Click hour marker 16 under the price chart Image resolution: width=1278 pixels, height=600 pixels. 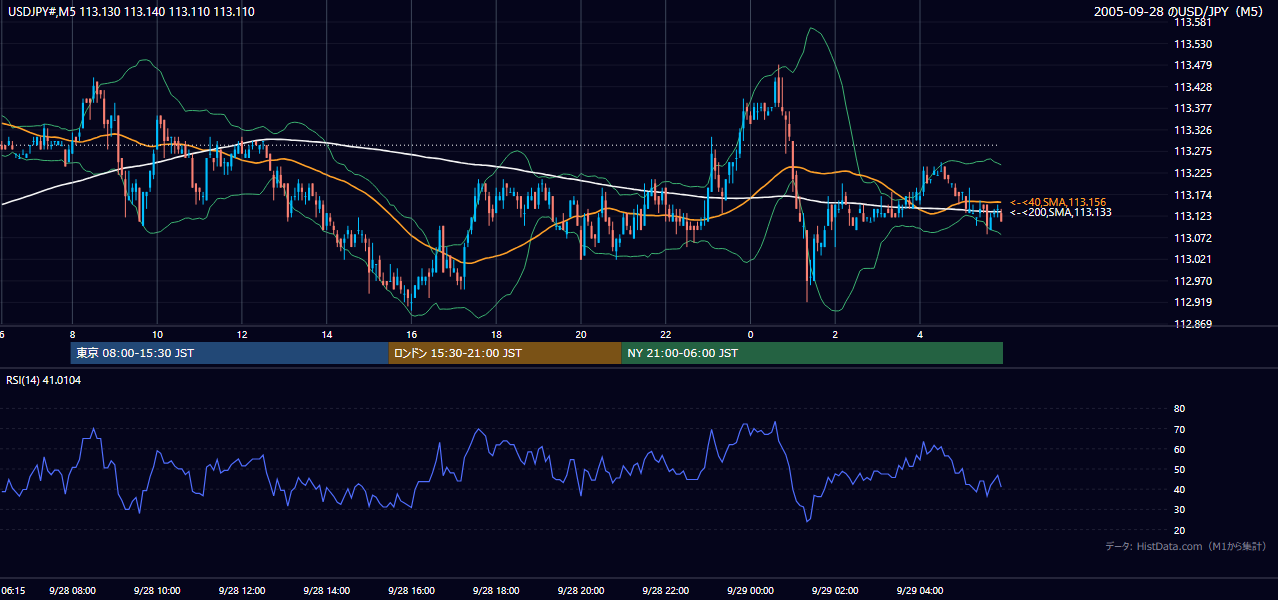(411, 334)
